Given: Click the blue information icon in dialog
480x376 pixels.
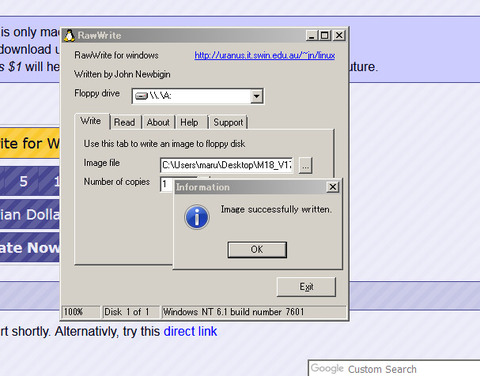Looking at the screenshot, I should coord(197,217).
